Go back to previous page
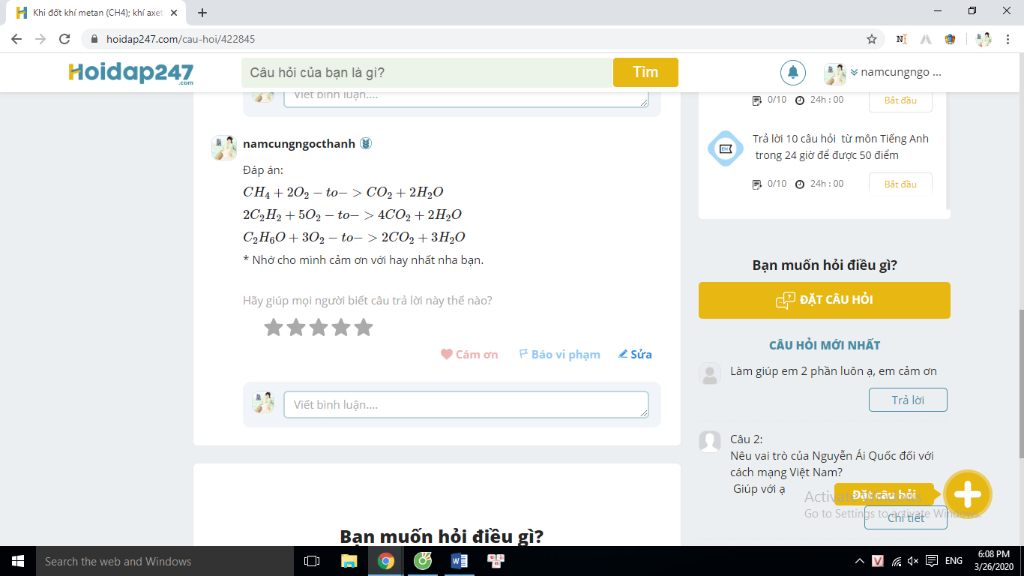The height and width of the screenshot is (576, 1024). tap(16, 39)
